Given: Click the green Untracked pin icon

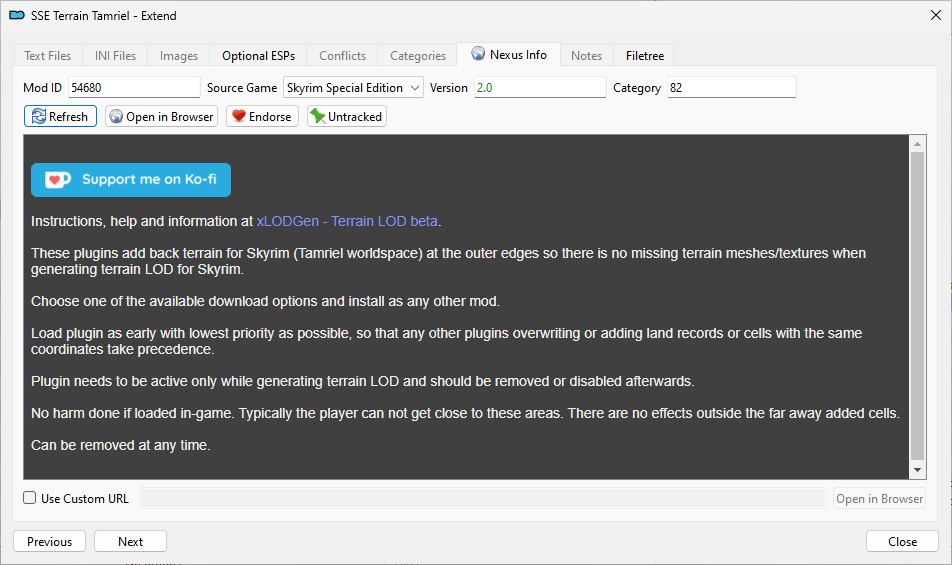Looking at the screenshot, I should [x=318, y=116].
